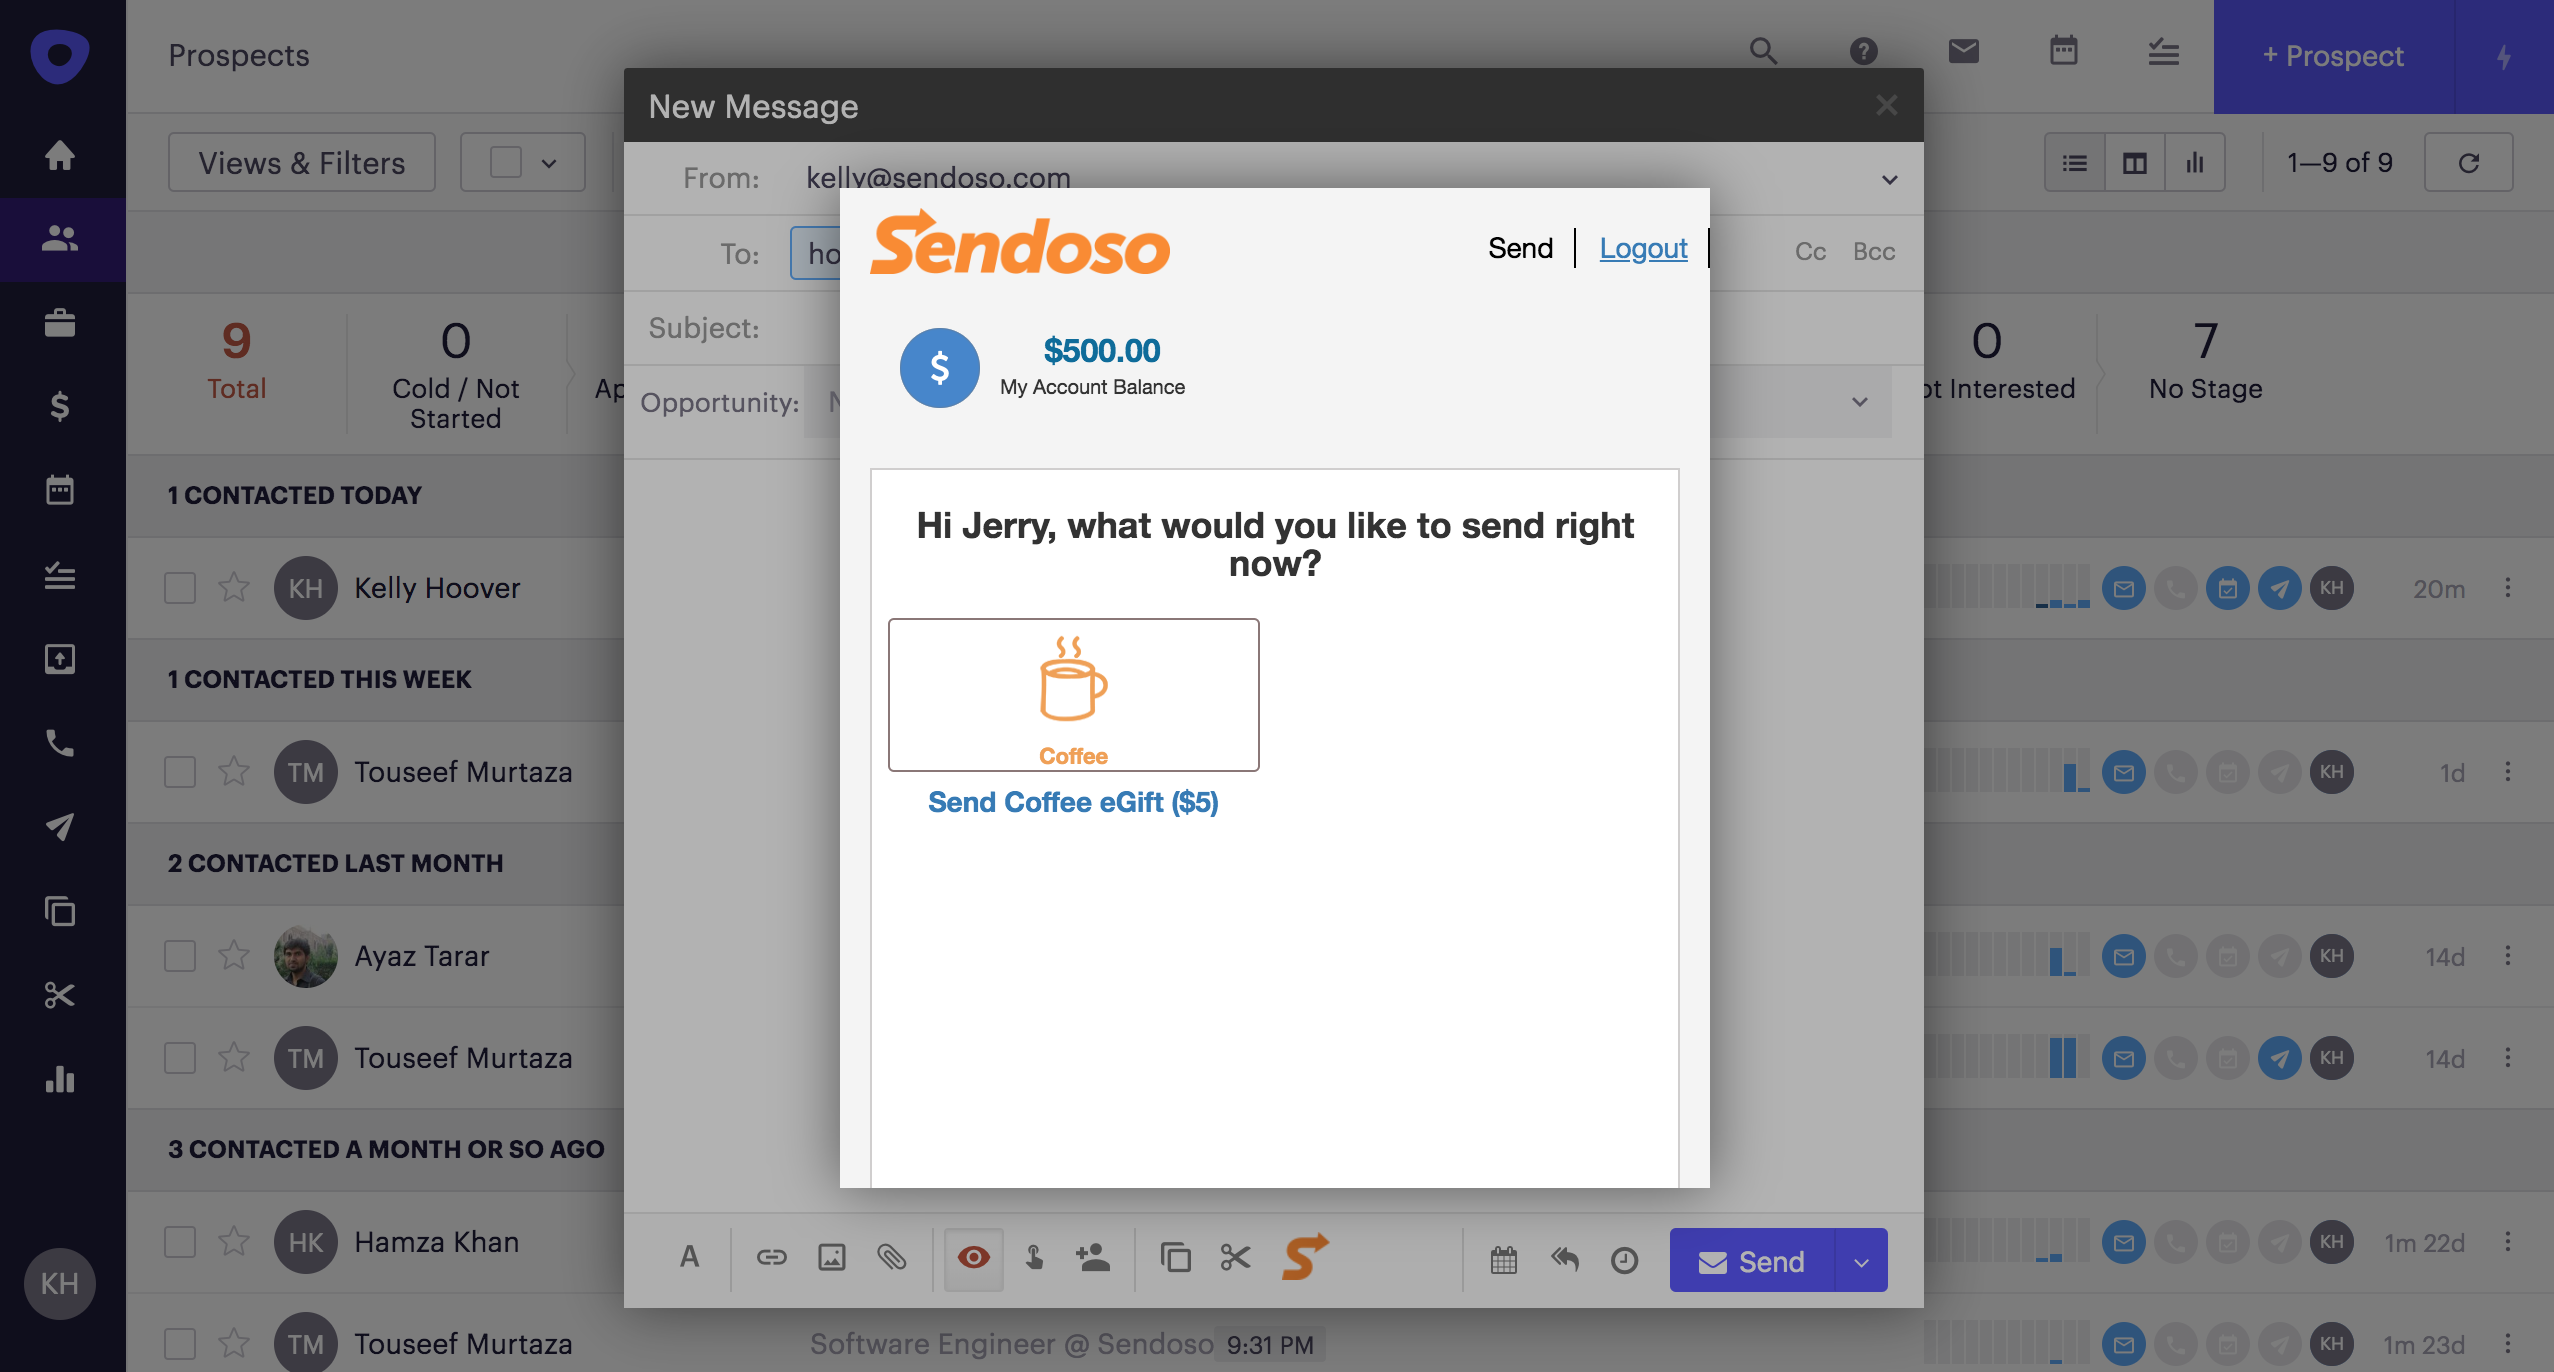
Task: Open the schedule send clock icon
Action: [x=1624, y=1260]
